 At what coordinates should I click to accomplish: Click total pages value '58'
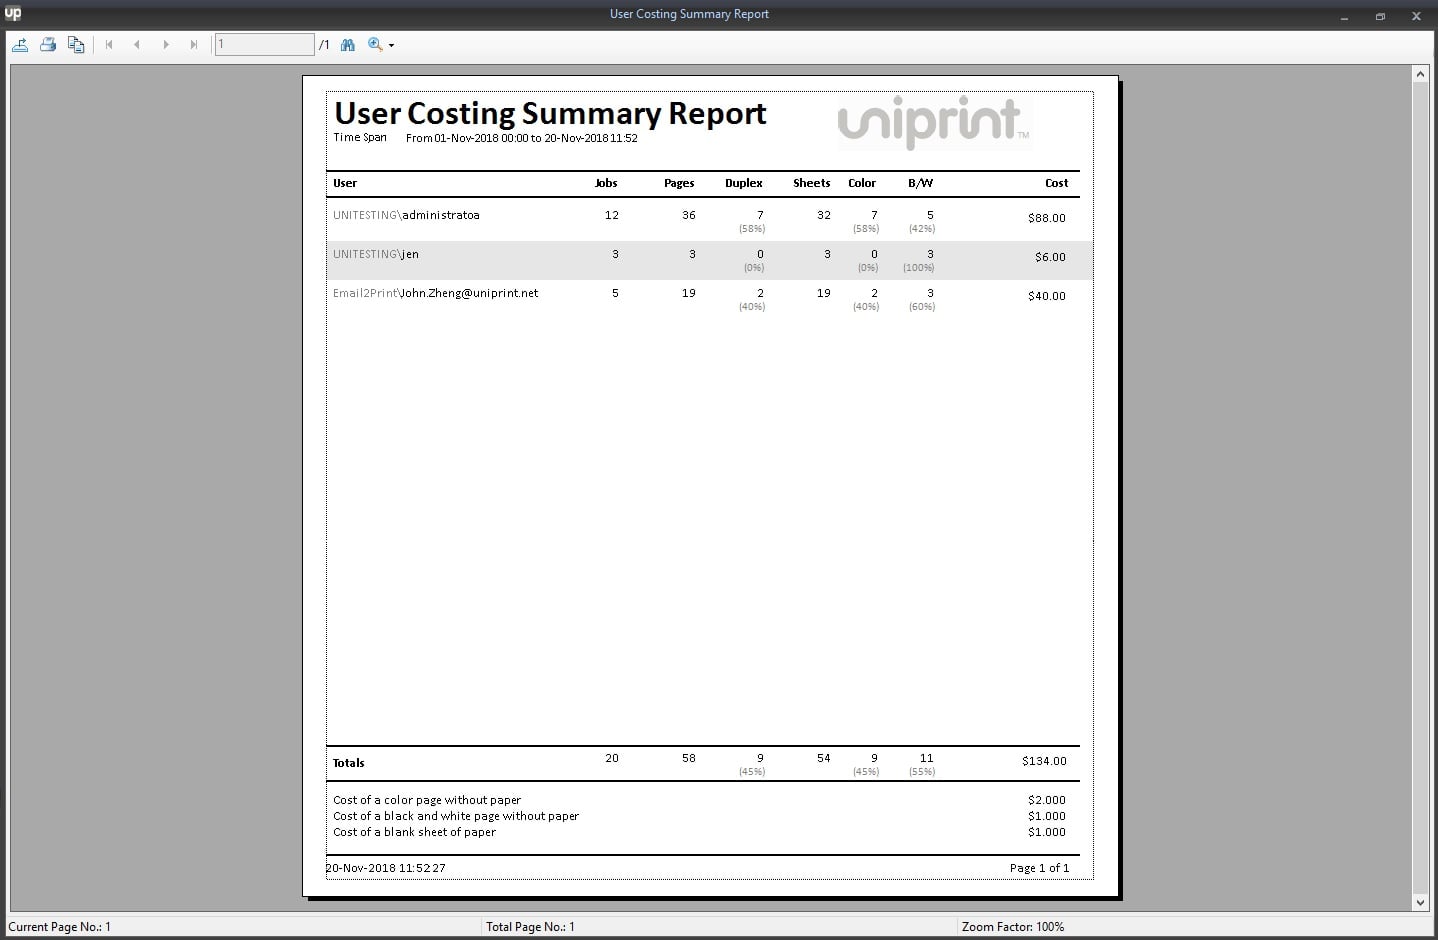click(689, 758)
